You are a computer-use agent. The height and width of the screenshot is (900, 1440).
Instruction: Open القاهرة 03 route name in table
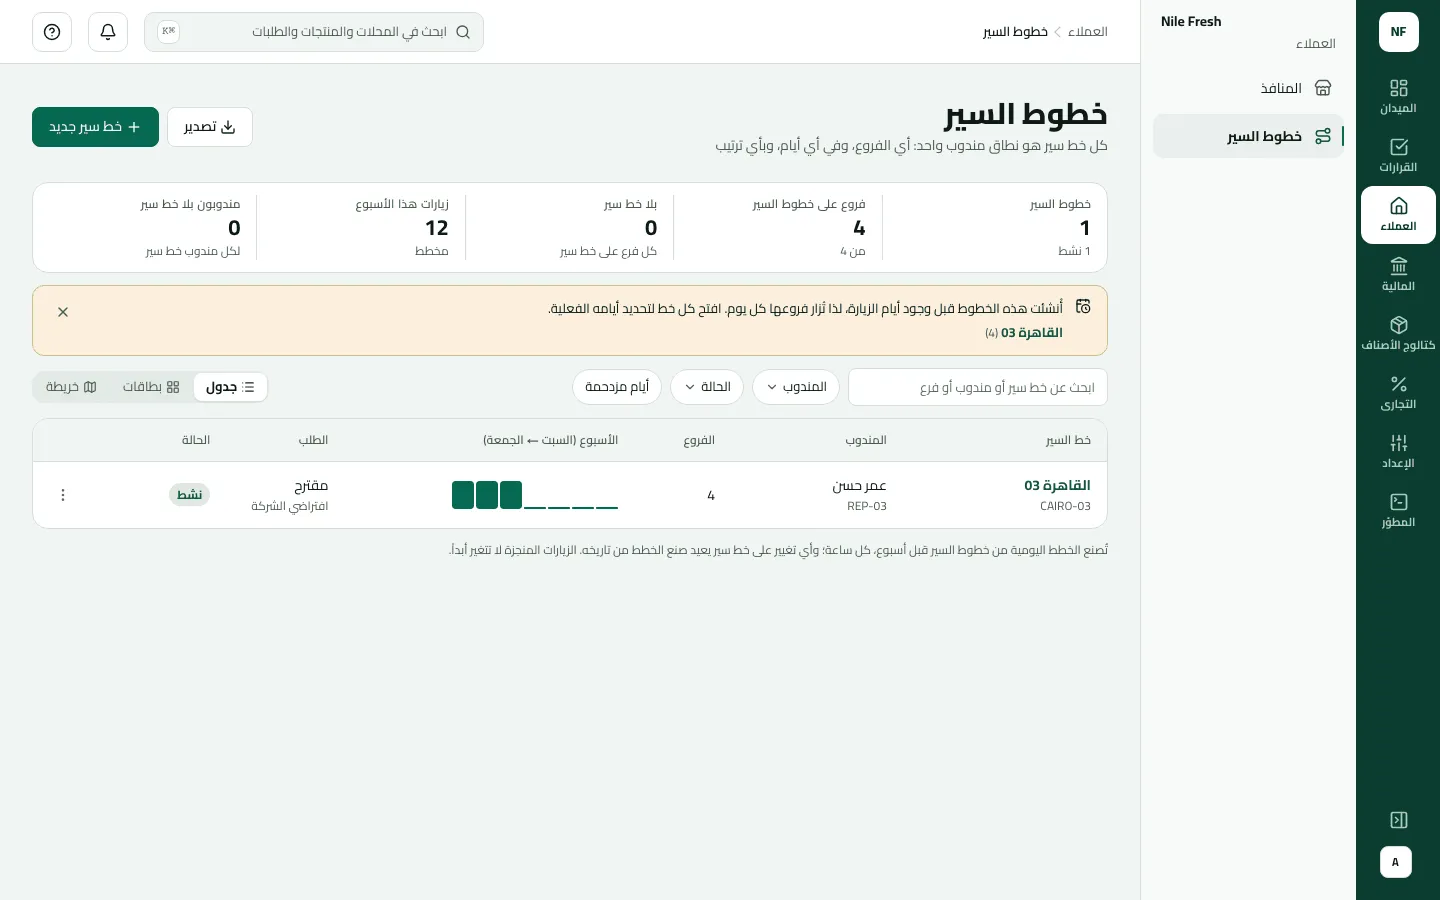point(1057,485)
